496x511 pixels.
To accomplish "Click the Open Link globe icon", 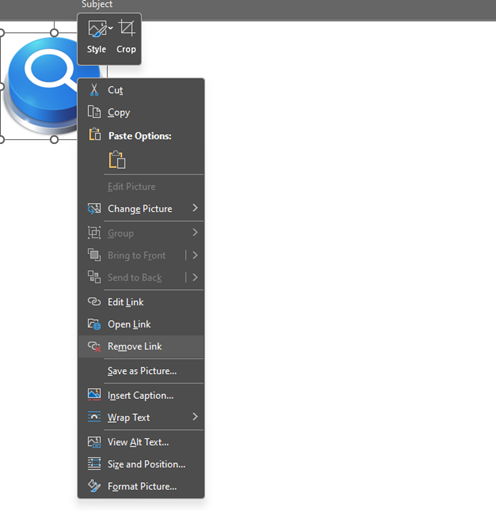I will [x=94, y=324].
